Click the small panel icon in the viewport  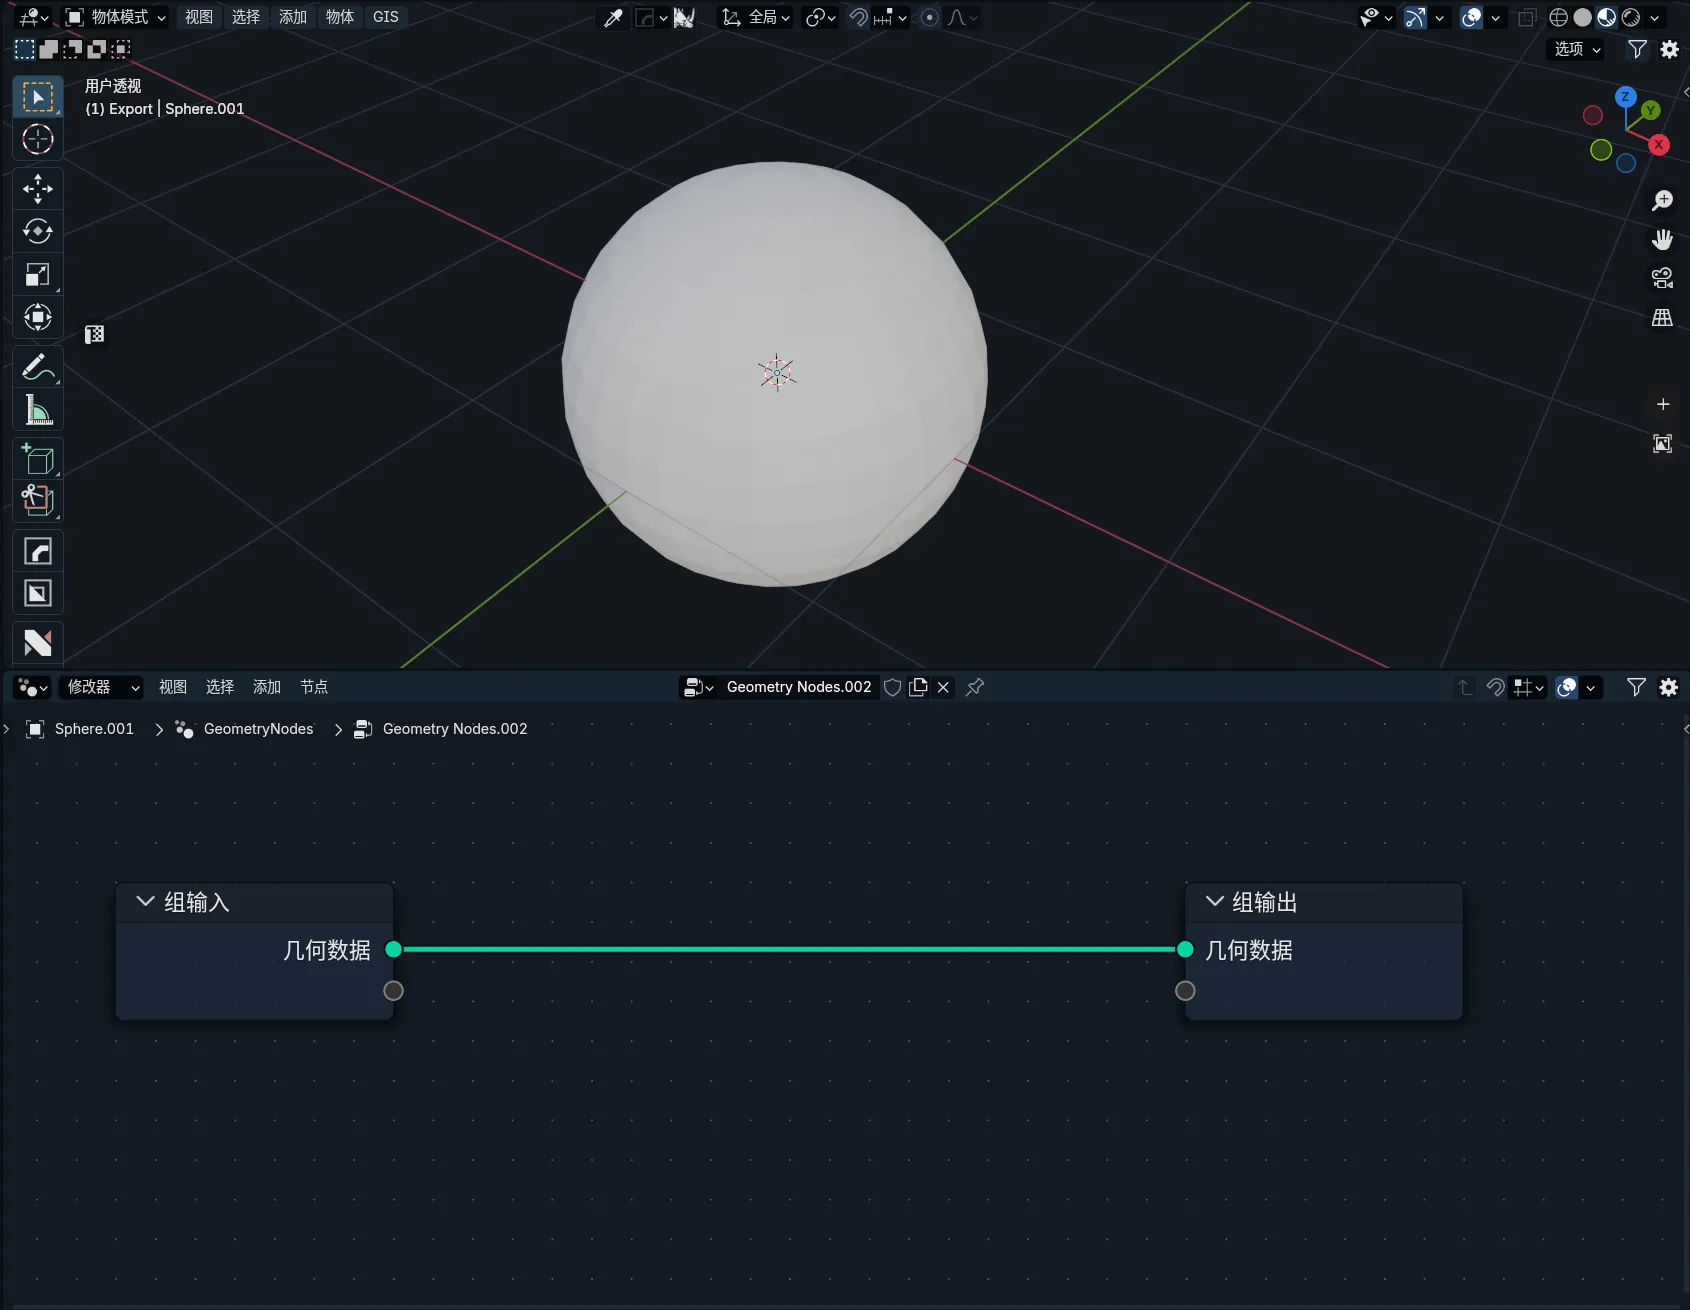[95, 334]
